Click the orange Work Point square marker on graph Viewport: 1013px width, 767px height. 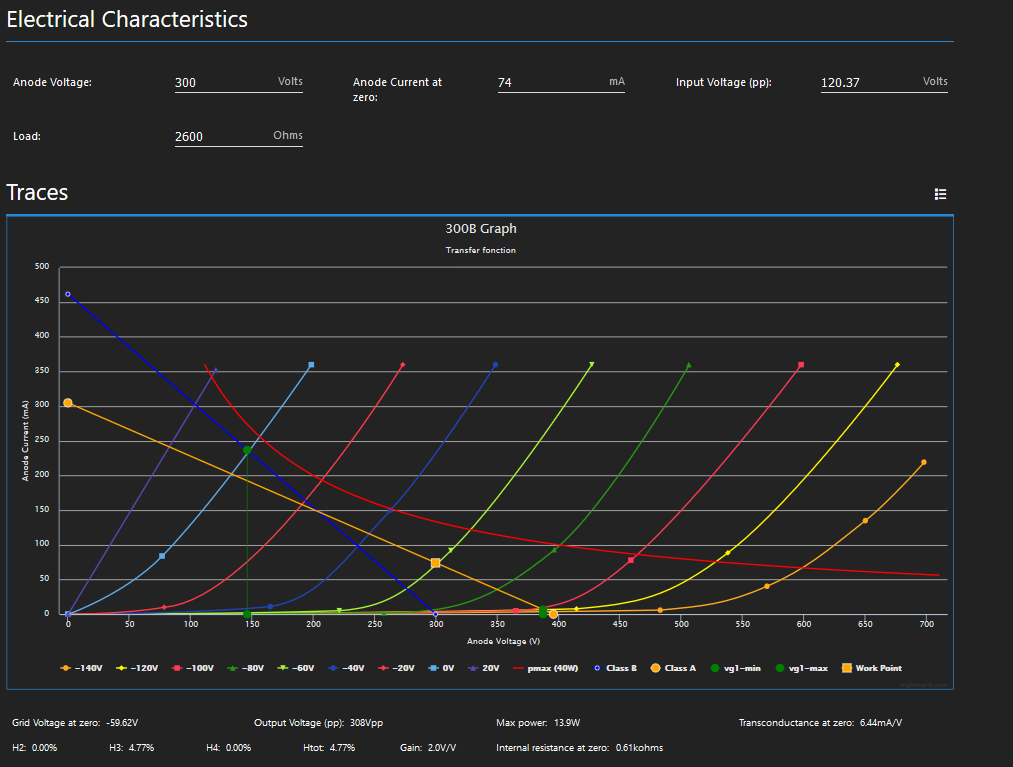tap(435, 563)
